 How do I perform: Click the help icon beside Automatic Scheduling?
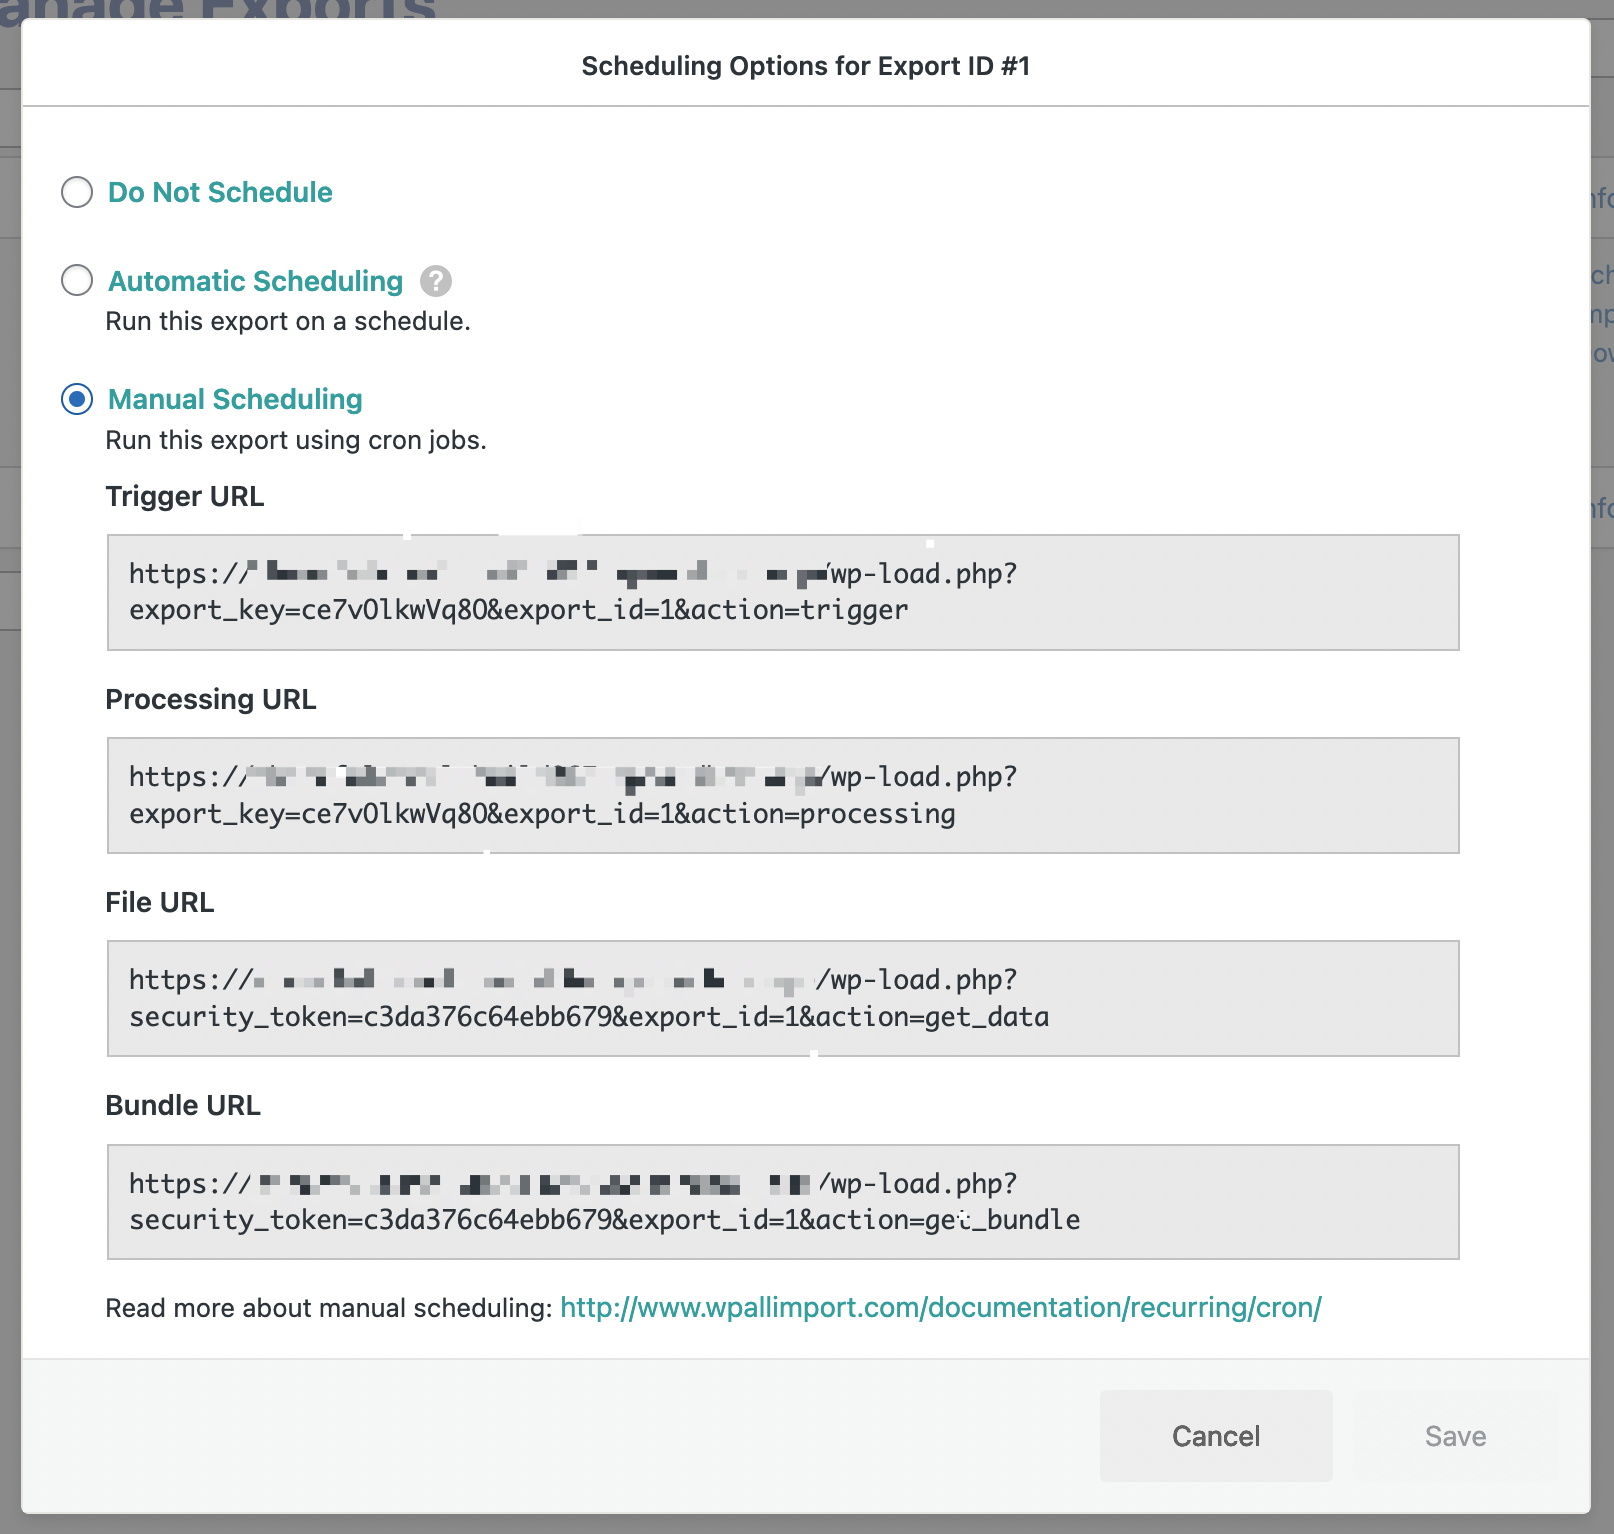(x=435, y=281)
